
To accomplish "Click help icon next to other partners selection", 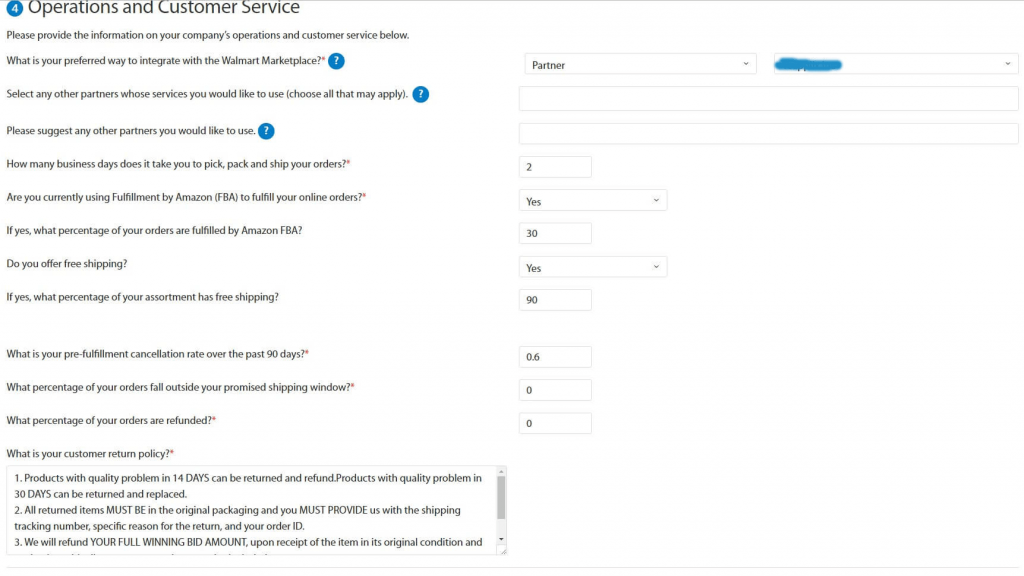I will (x=421, y=94).
